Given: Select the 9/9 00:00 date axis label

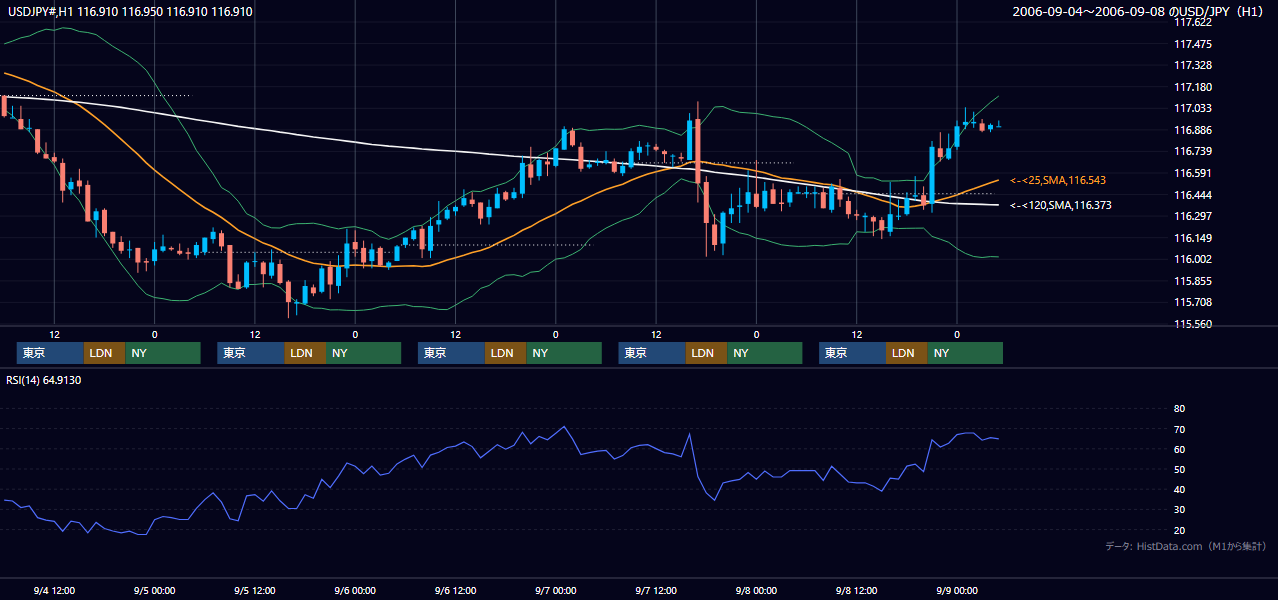Looking at the screenshot, I should click(x=957, y=590).
